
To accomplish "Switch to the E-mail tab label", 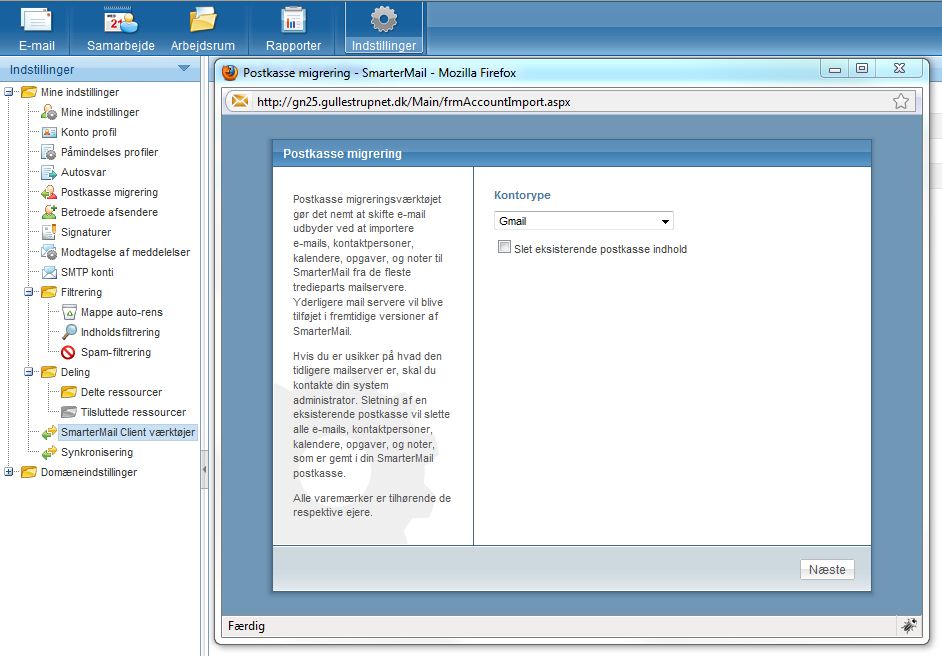I will [37, 46].
